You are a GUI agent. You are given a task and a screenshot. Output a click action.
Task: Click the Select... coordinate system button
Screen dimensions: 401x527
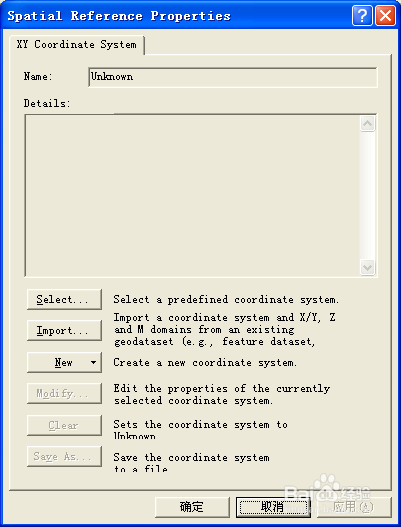64,299
